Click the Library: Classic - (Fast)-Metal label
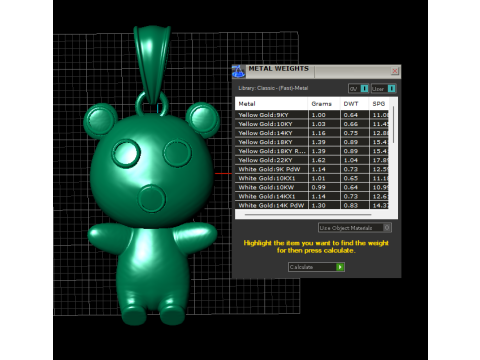The image size is (480, 360). click(x=273, y=88)
